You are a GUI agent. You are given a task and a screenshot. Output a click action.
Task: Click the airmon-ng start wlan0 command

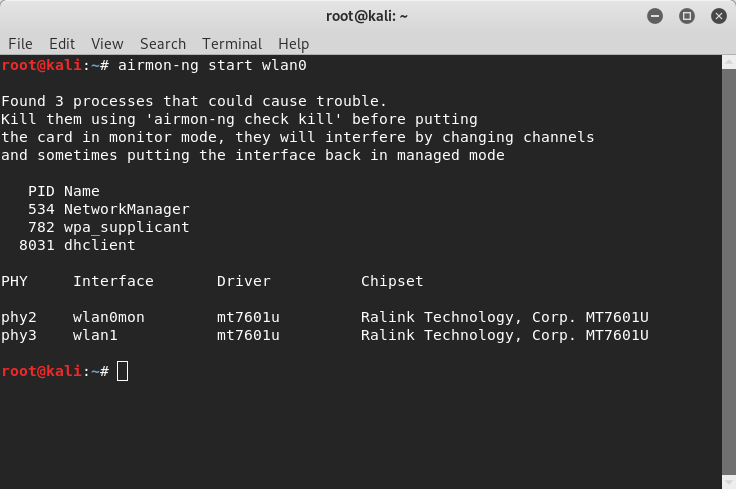click(x=212, y=65)
